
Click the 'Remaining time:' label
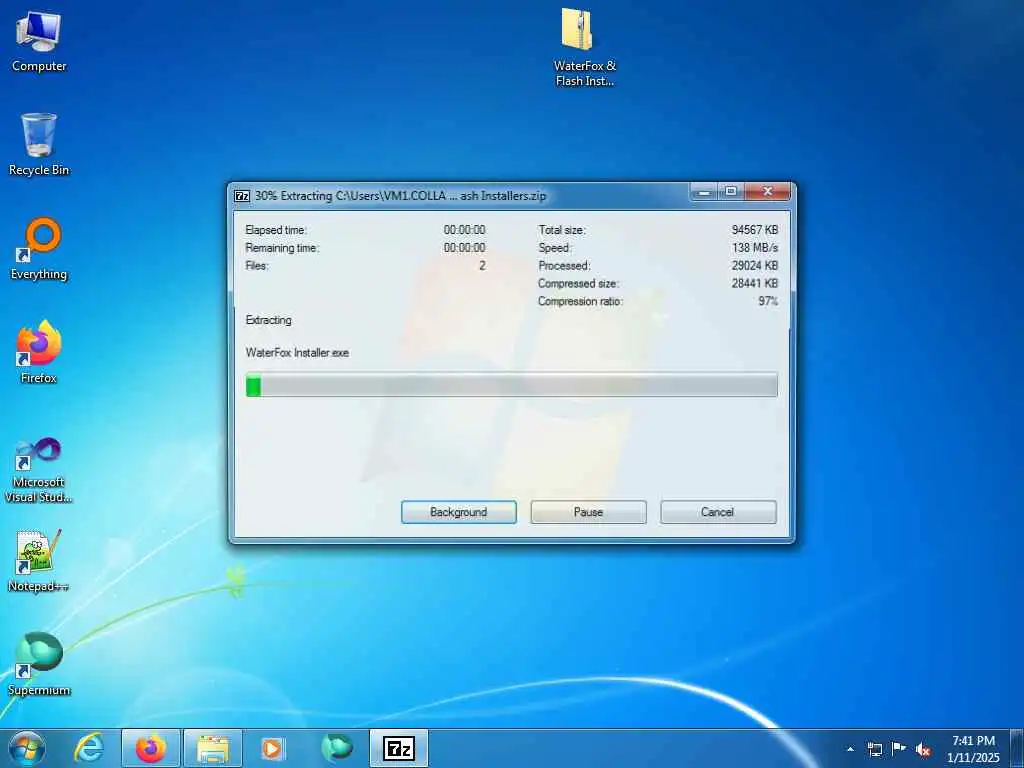pos(282,248)
